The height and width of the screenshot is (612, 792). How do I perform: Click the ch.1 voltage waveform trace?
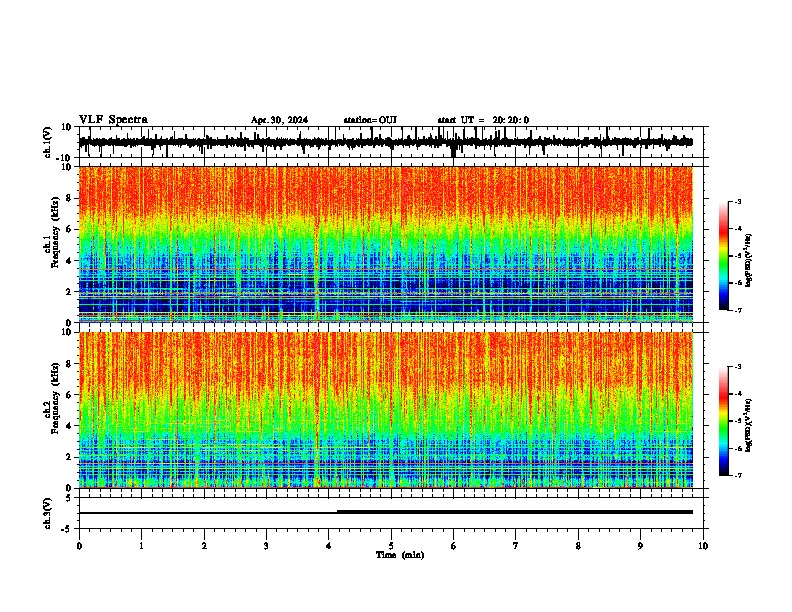pos(385,142)
